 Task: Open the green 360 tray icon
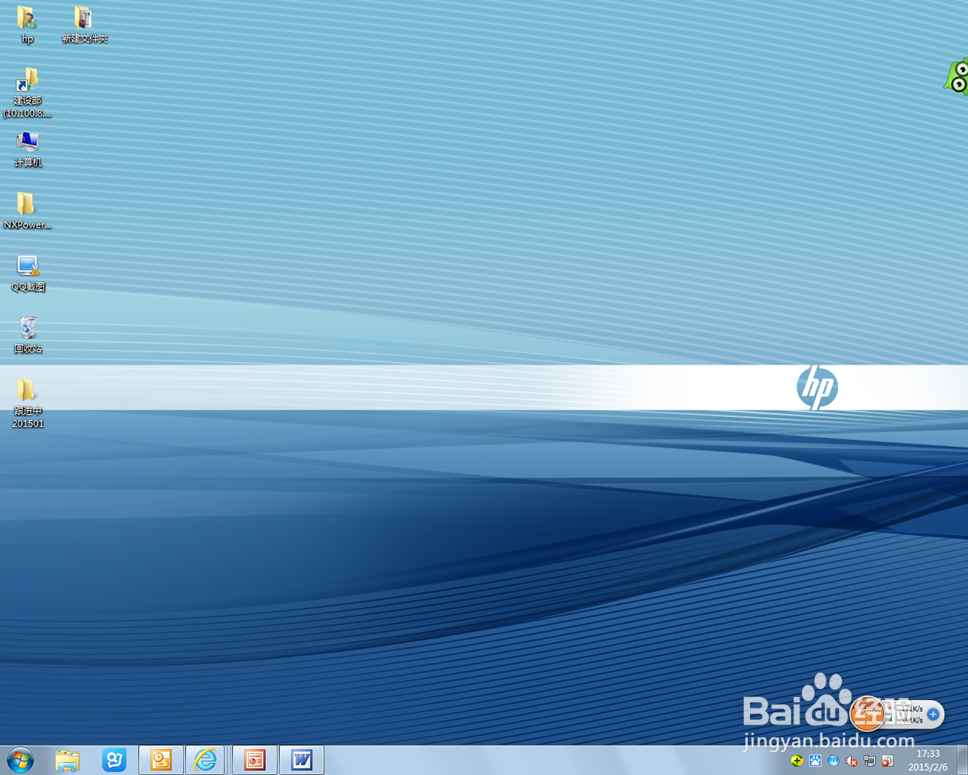pos(797,761)
